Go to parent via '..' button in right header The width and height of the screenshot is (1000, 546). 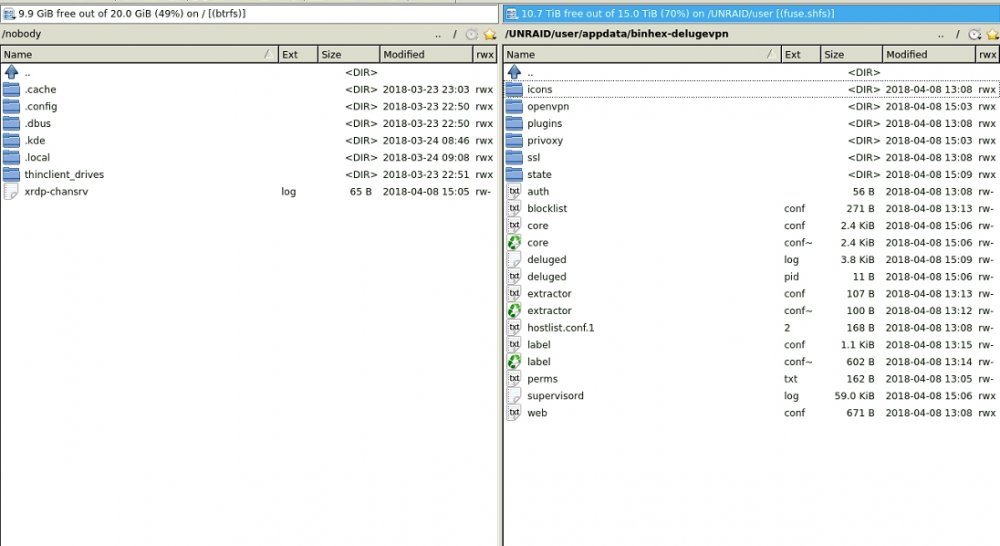[x=941, y=35]
